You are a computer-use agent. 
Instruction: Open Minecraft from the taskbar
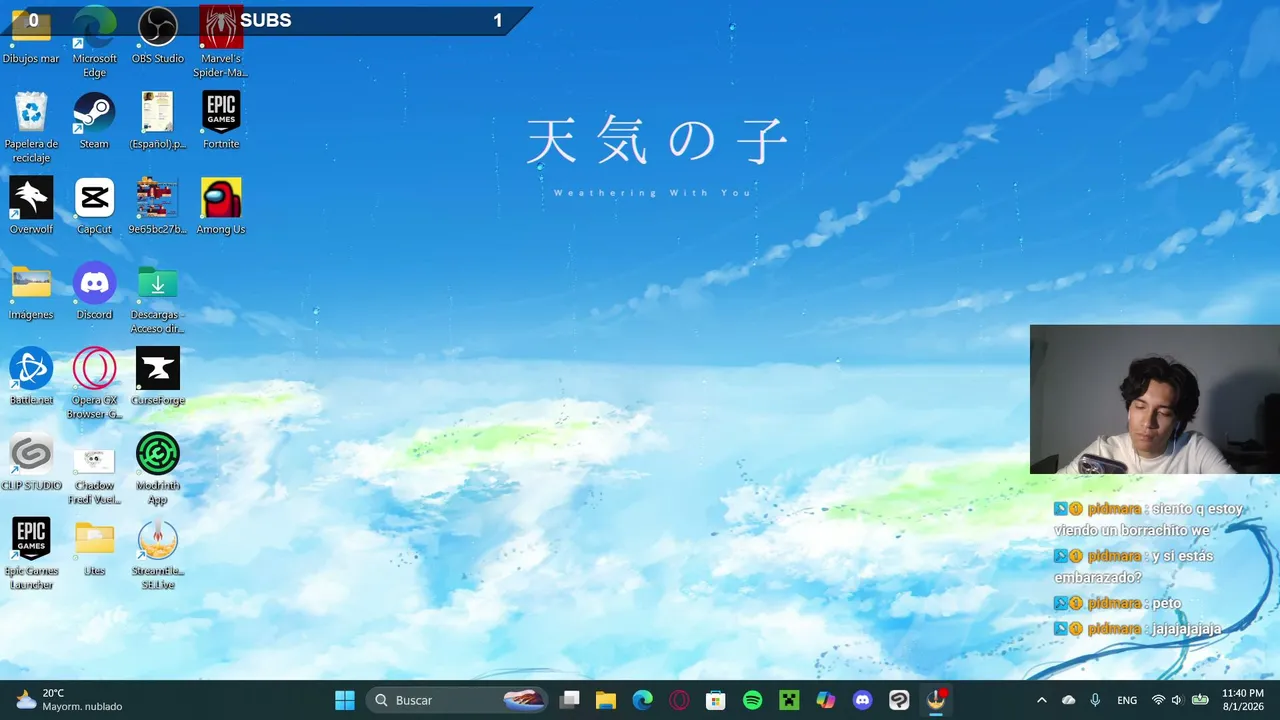point(789,700)
